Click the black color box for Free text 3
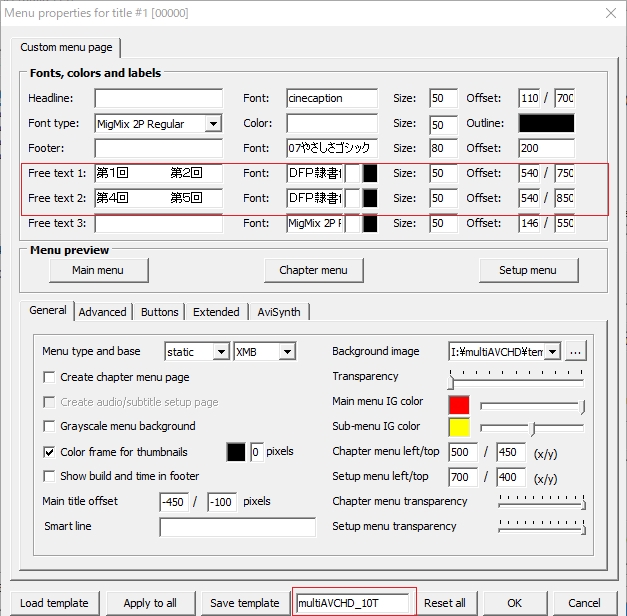Image resolution: width=627 pixels, height=616 pixels. [370, 223]
